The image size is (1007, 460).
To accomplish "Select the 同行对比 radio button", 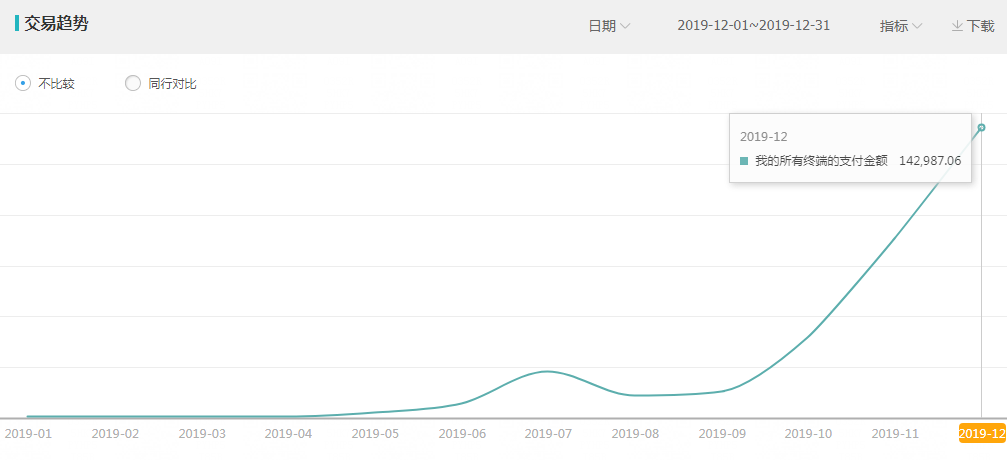I will pyautogui.click(x=133, y=84).
